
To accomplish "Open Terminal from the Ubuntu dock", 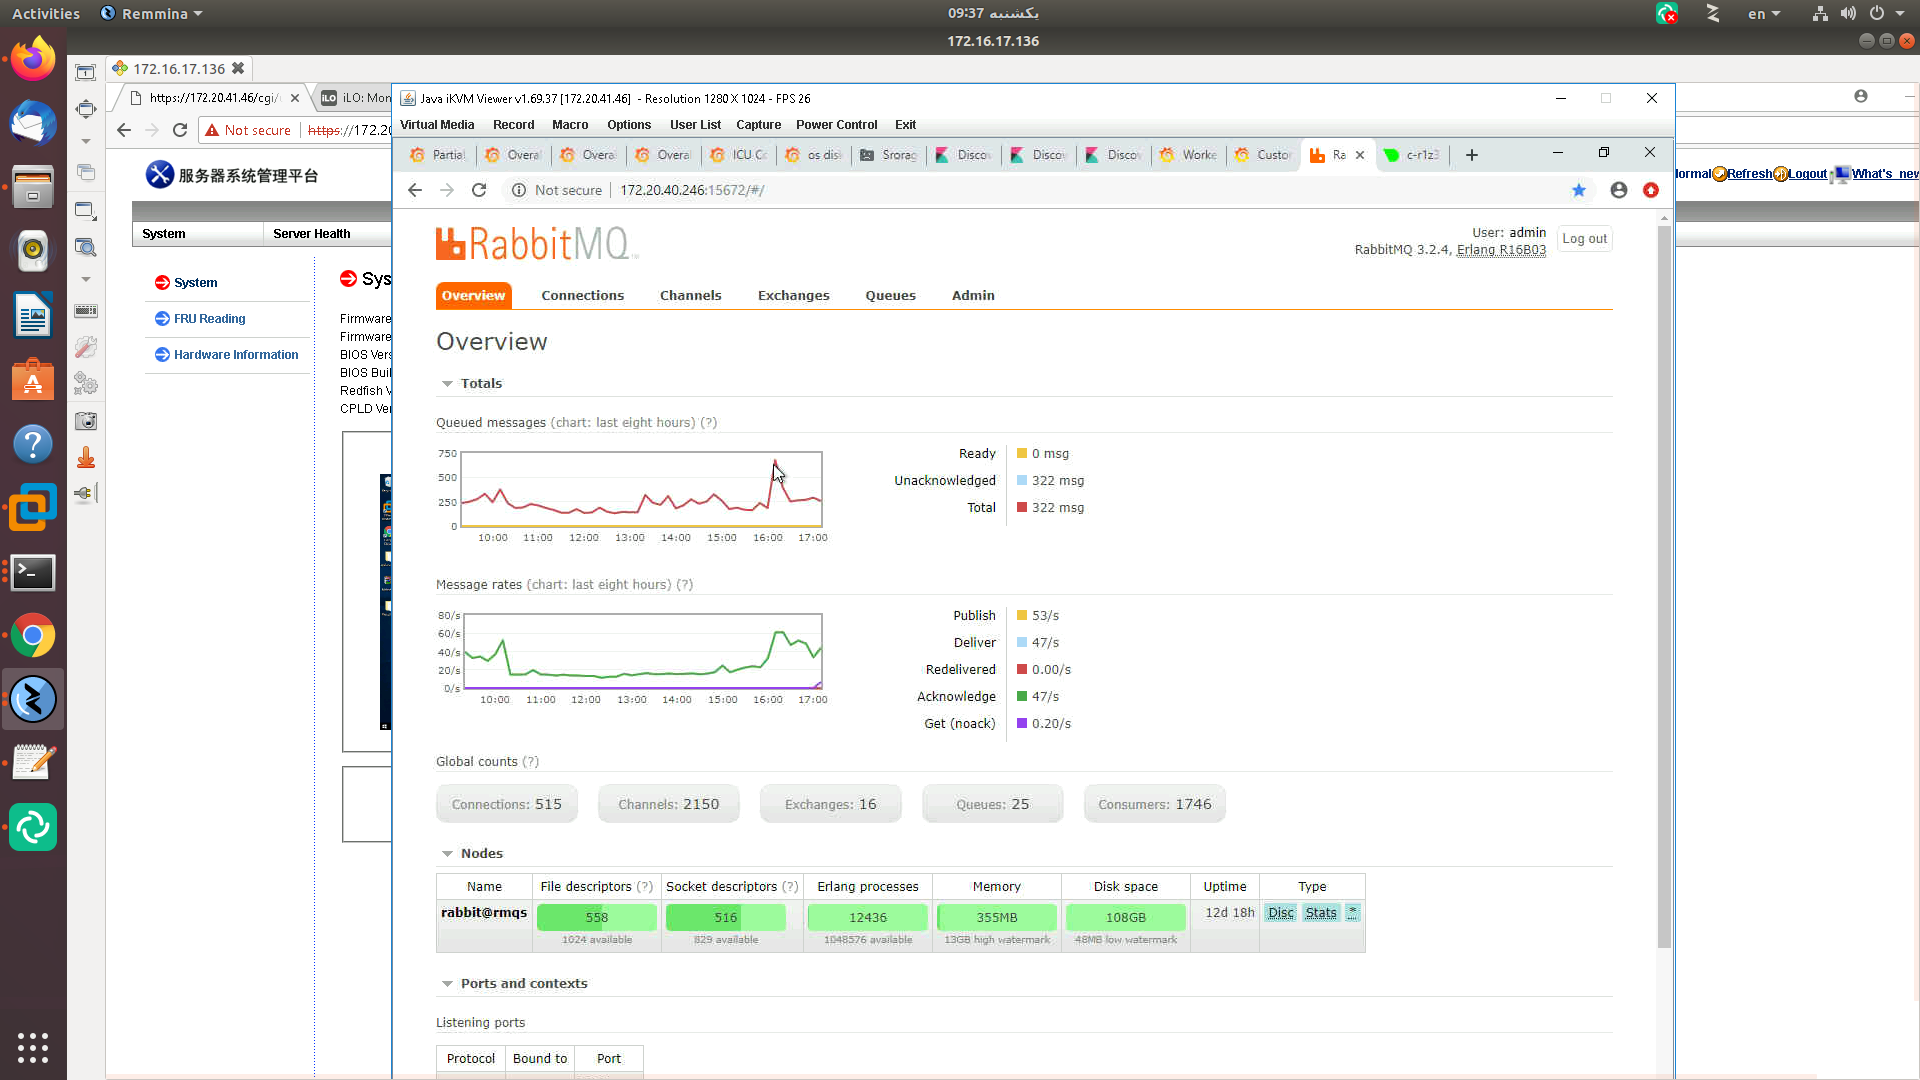I will (x=33, y=573).
